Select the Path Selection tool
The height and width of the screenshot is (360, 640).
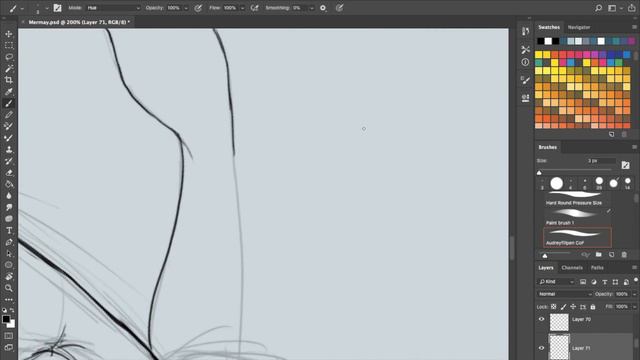pos(9,253)
